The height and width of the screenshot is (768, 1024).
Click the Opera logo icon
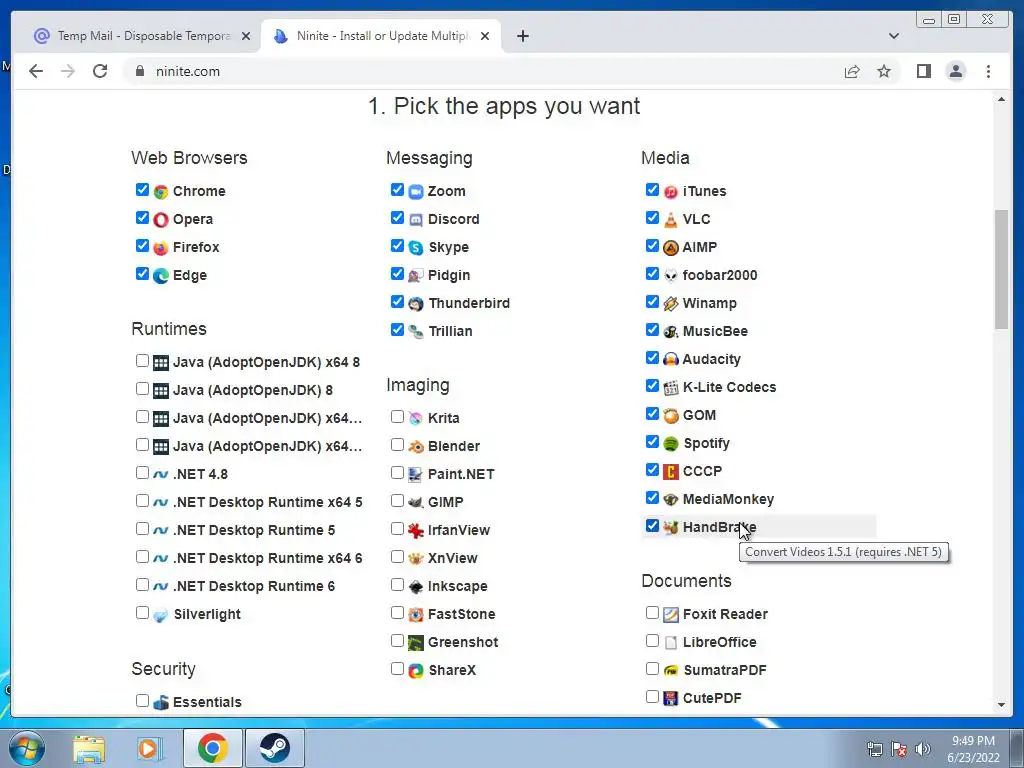tap(161, 219)
